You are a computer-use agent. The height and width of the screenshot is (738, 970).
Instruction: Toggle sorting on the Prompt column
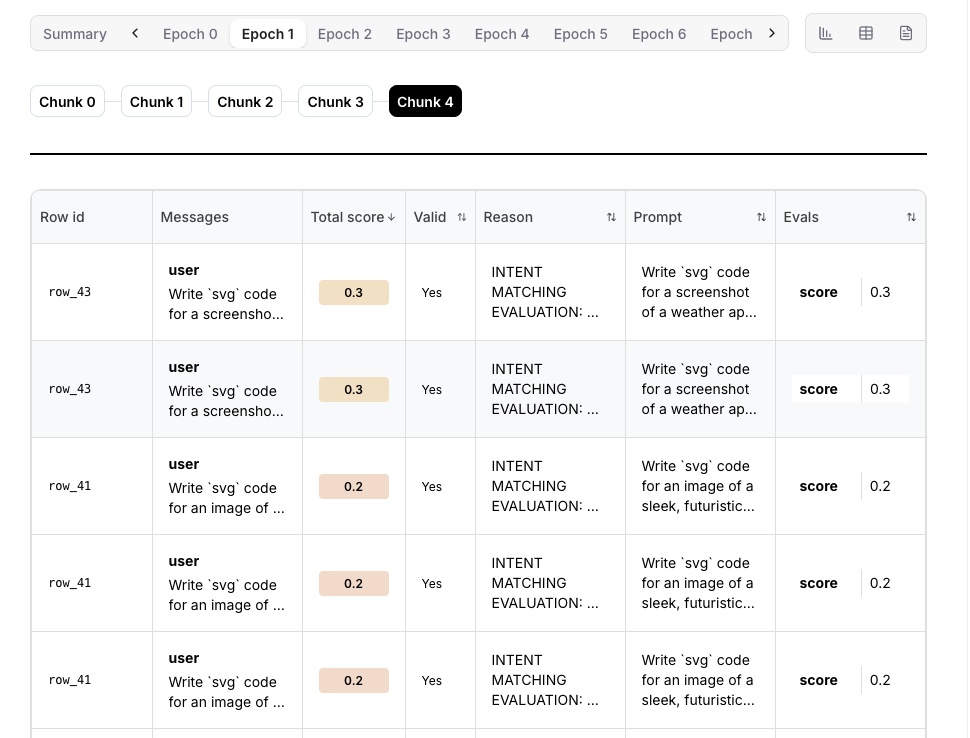click(761, 216)
